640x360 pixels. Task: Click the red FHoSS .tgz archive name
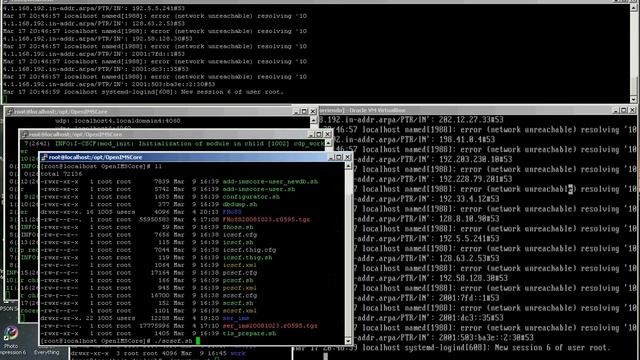click(x=266, y=219)
